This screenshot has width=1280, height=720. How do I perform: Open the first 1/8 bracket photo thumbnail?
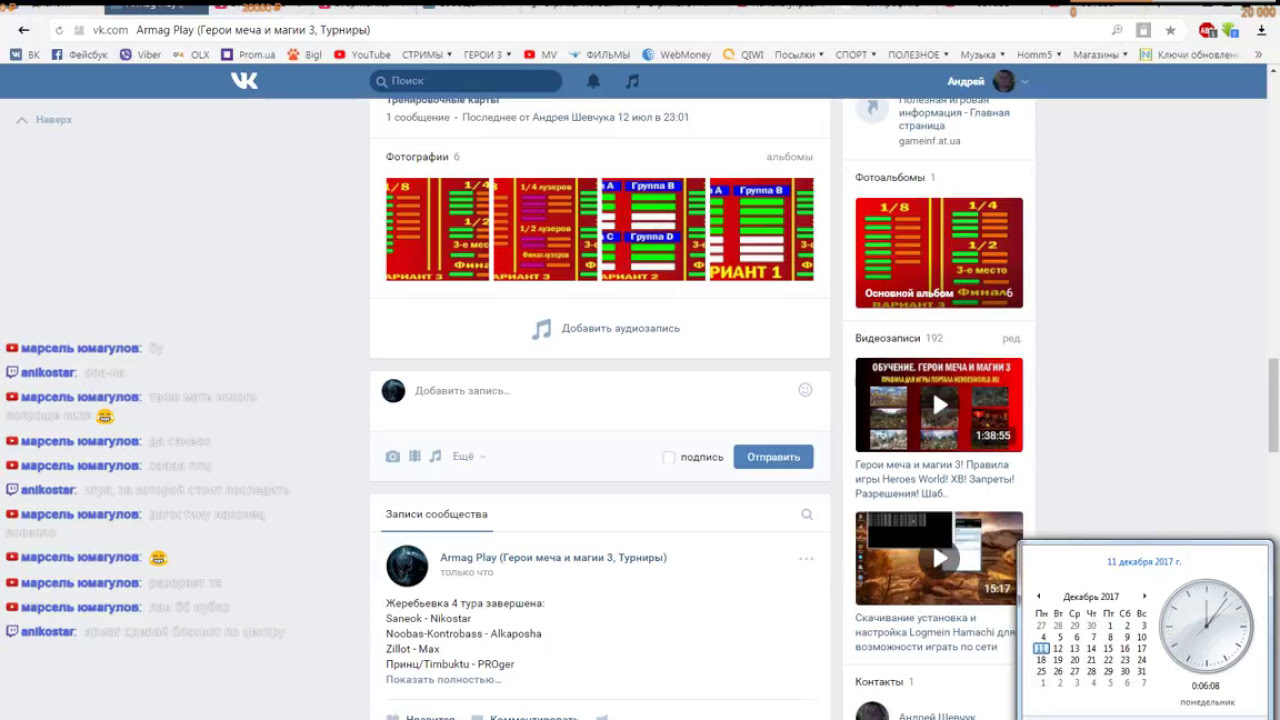[438, 229]
